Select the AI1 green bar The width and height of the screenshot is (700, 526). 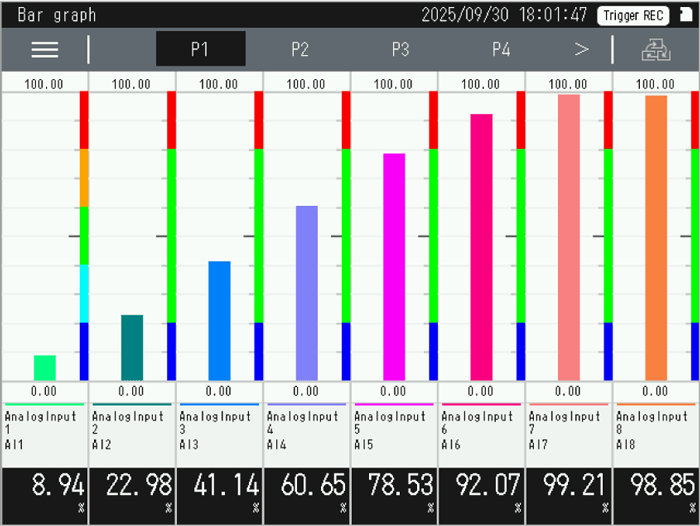[x=44, y=367]
